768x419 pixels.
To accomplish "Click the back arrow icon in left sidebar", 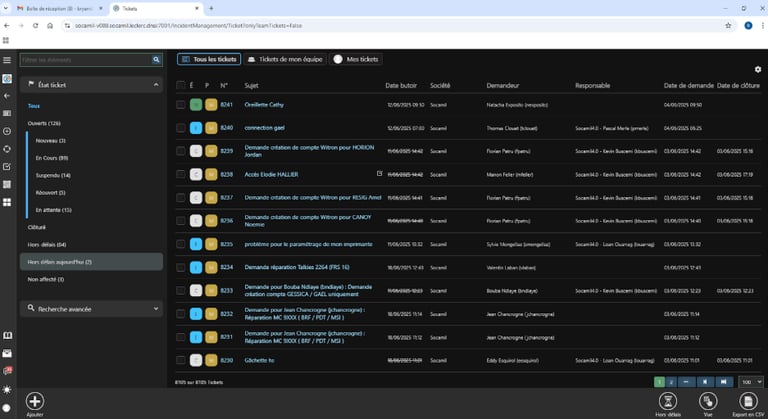I will (x=7, y=96).
